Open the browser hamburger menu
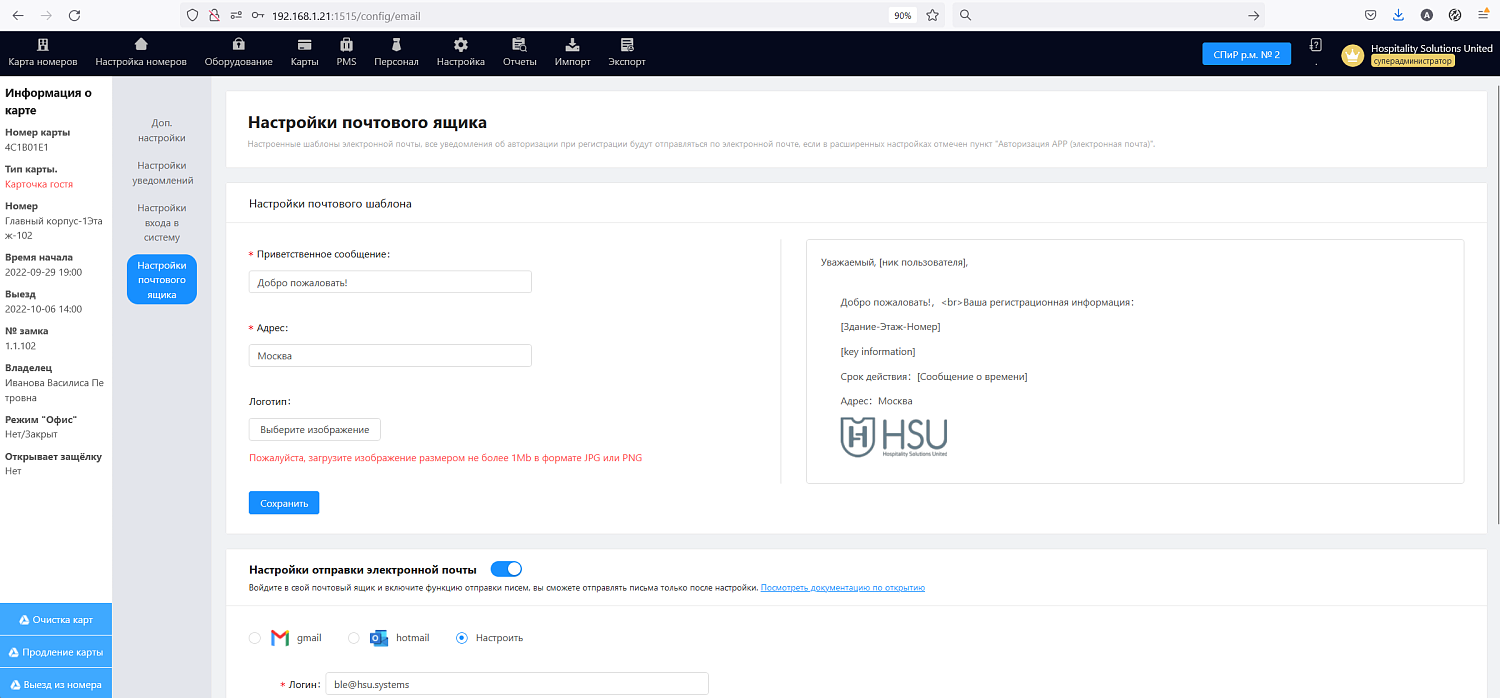1500x698 pixels. [x=1484, y=14]
